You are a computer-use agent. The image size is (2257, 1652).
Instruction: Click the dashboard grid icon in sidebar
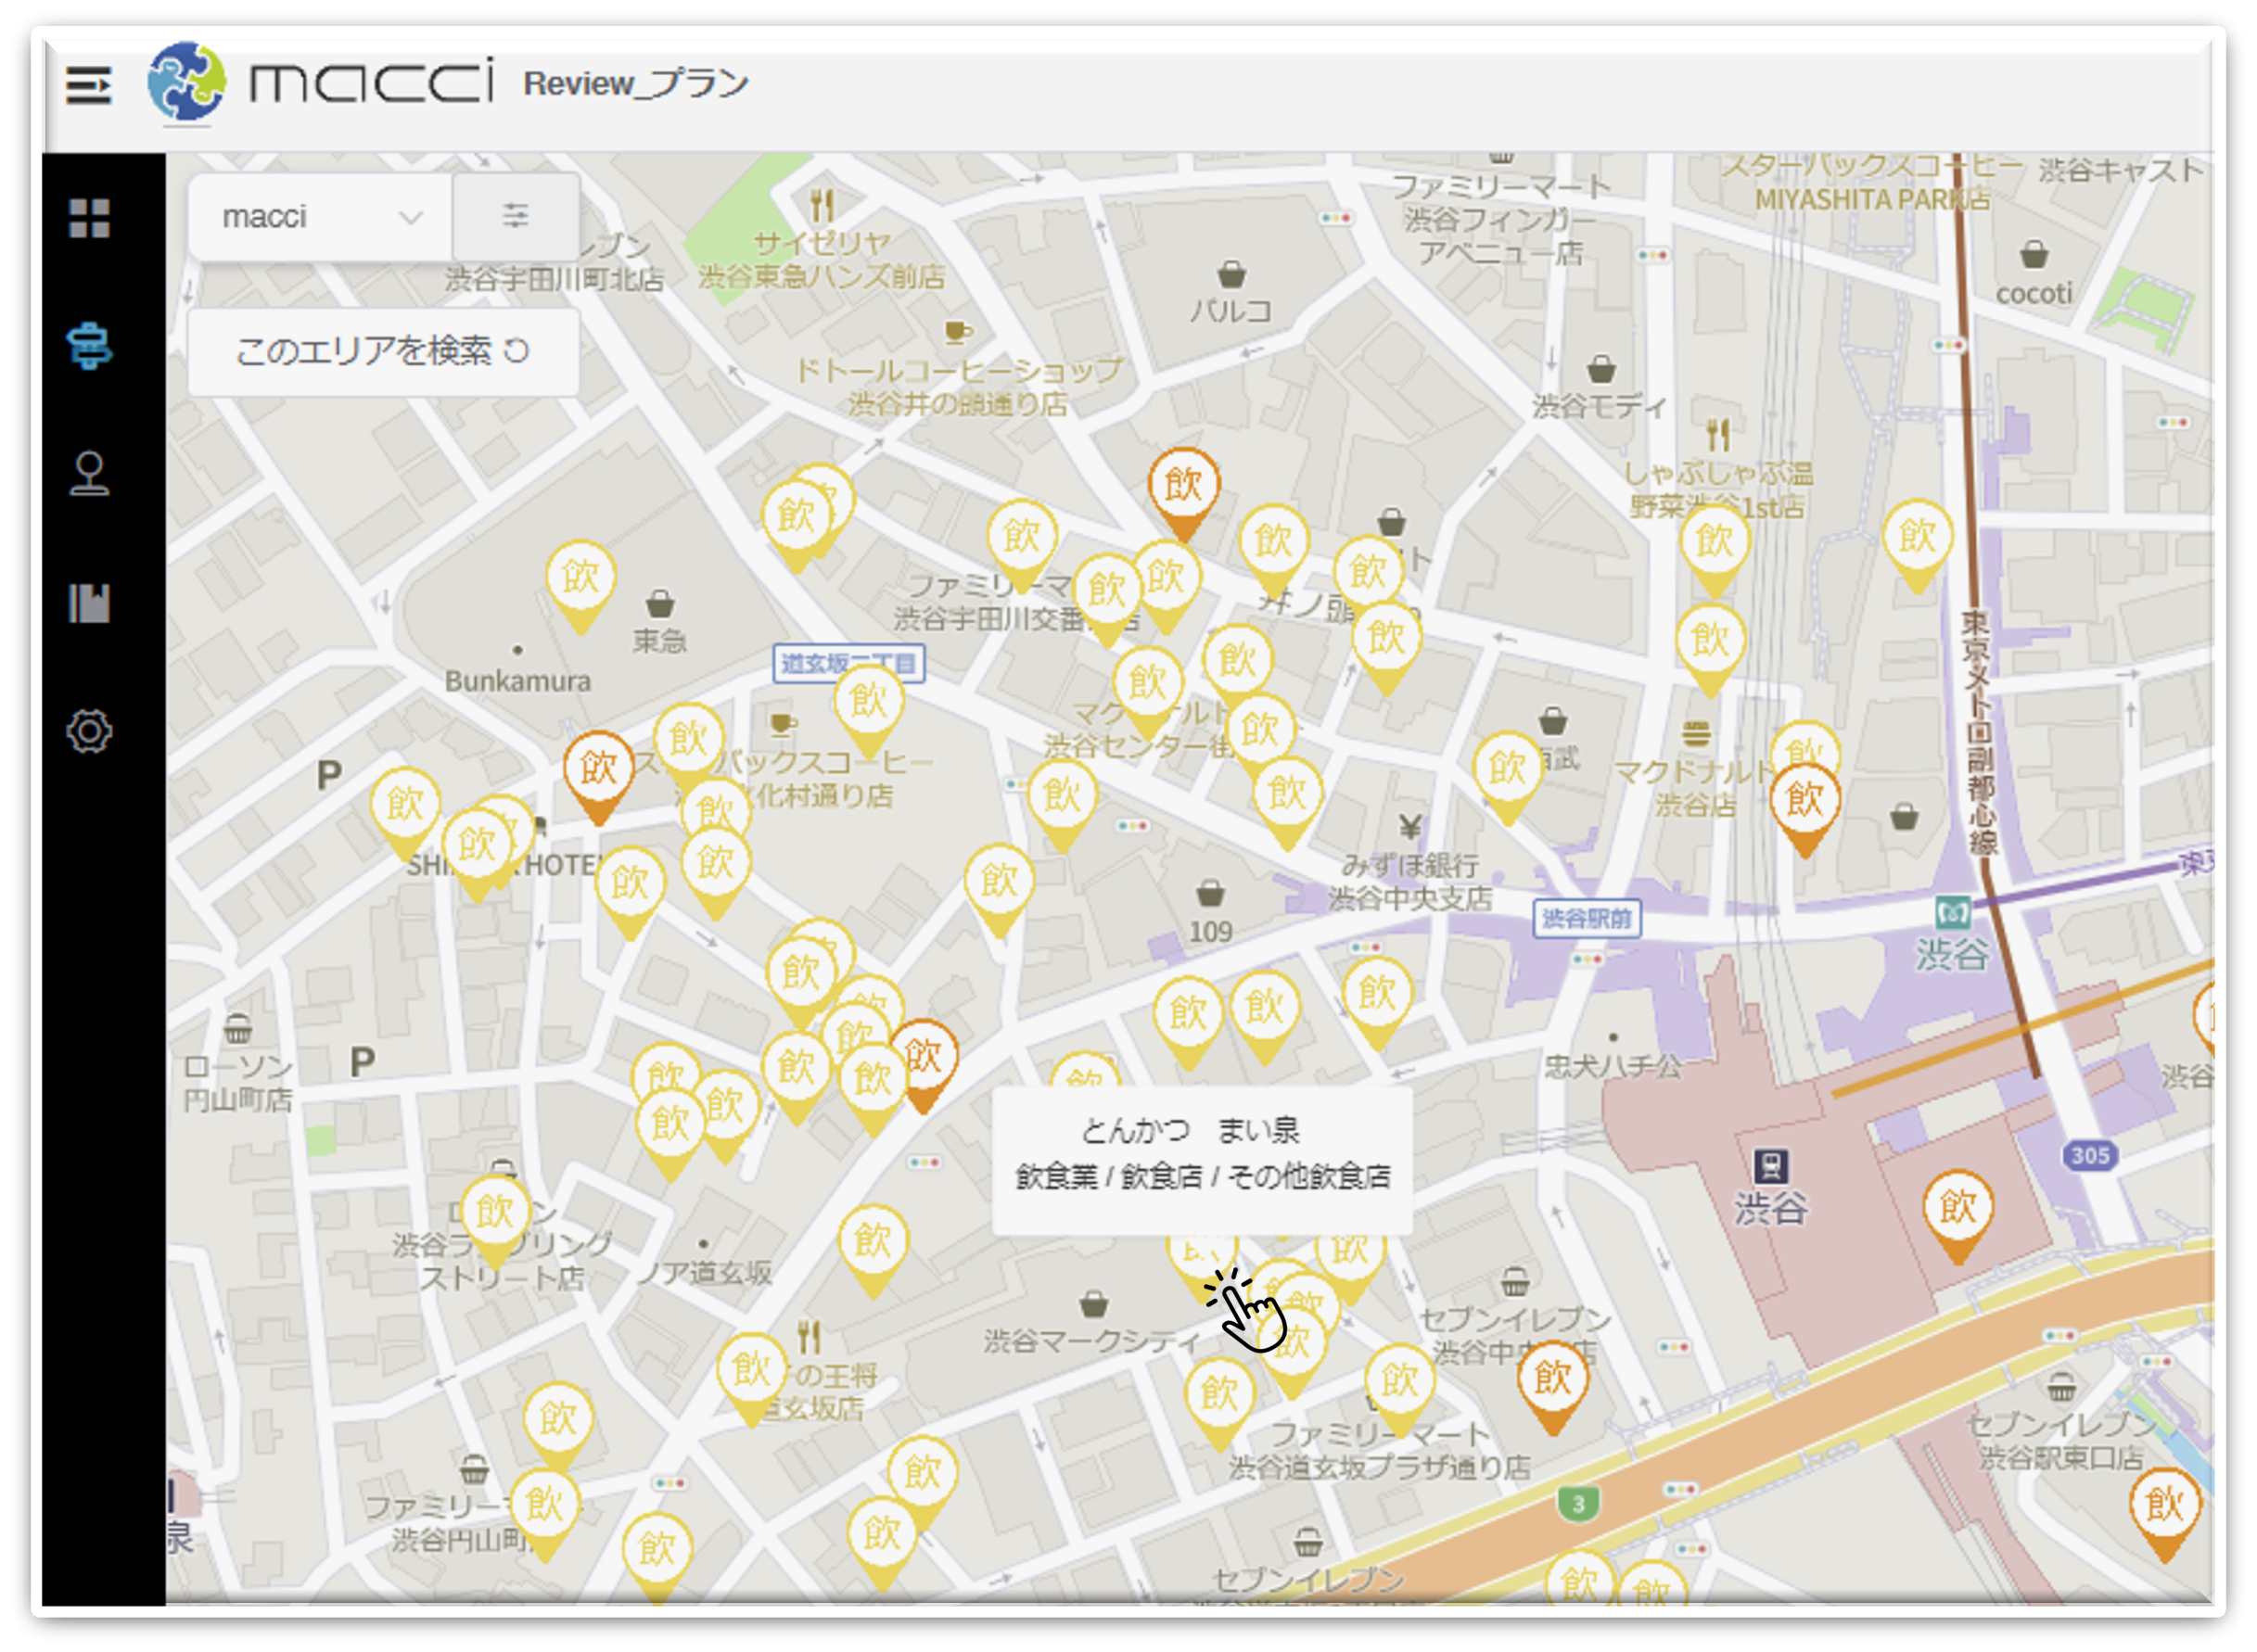pos(89,218)
